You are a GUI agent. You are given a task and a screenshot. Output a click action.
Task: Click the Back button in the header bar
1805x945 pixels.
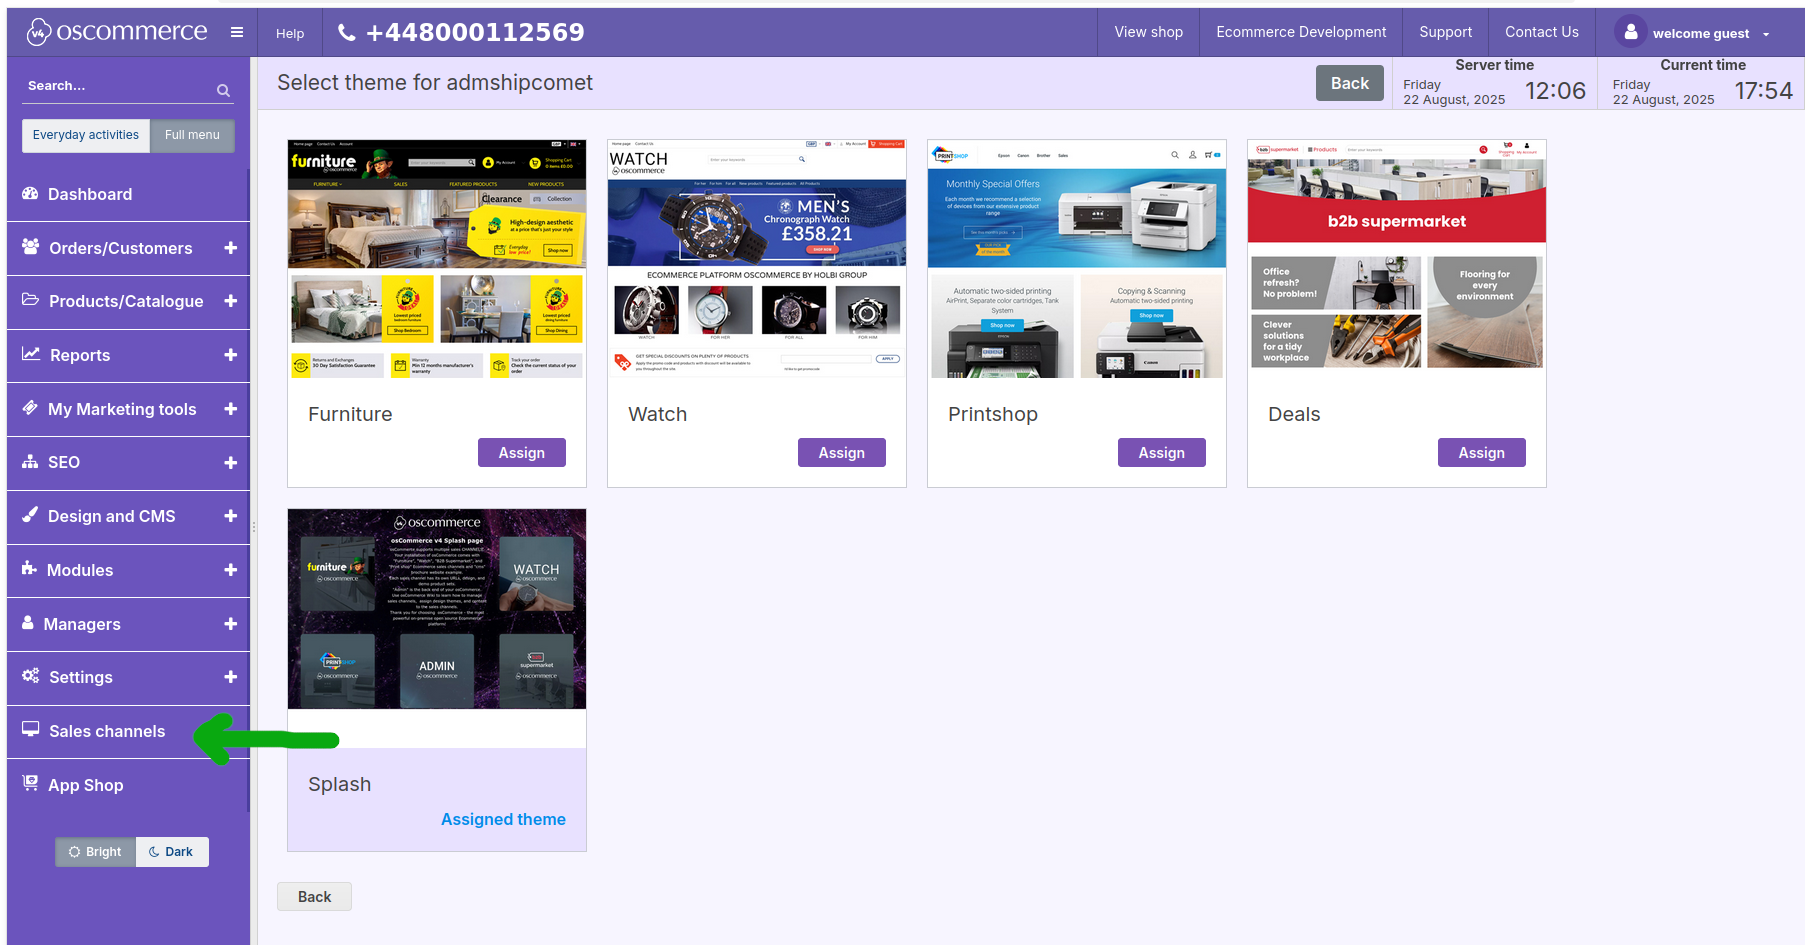[x=1349, y=83]
